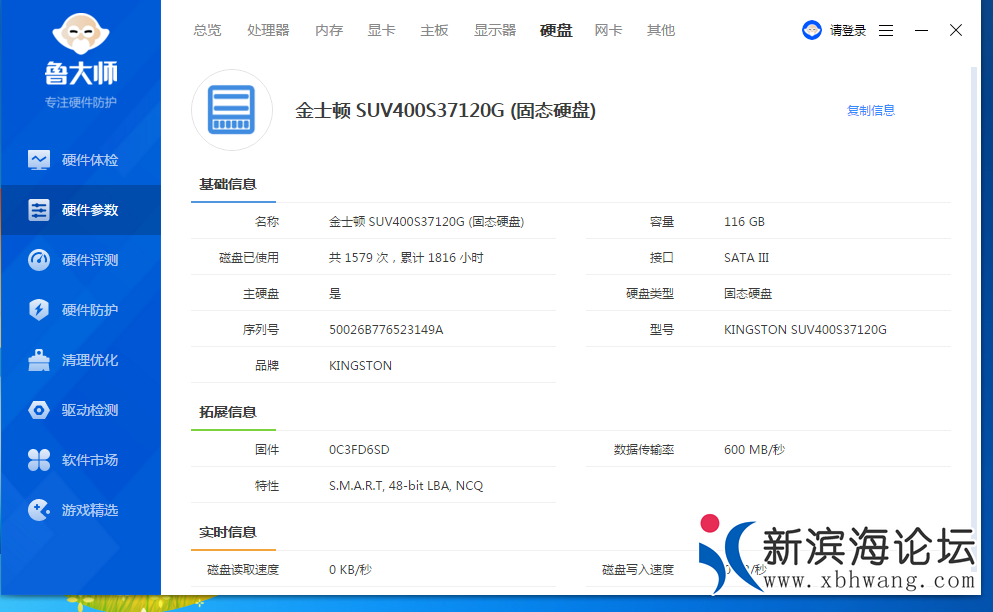This screenshot has height=612, width=993.
Task: Open 硬件评测 speedometer icon
Action: (x=39, y=260)
